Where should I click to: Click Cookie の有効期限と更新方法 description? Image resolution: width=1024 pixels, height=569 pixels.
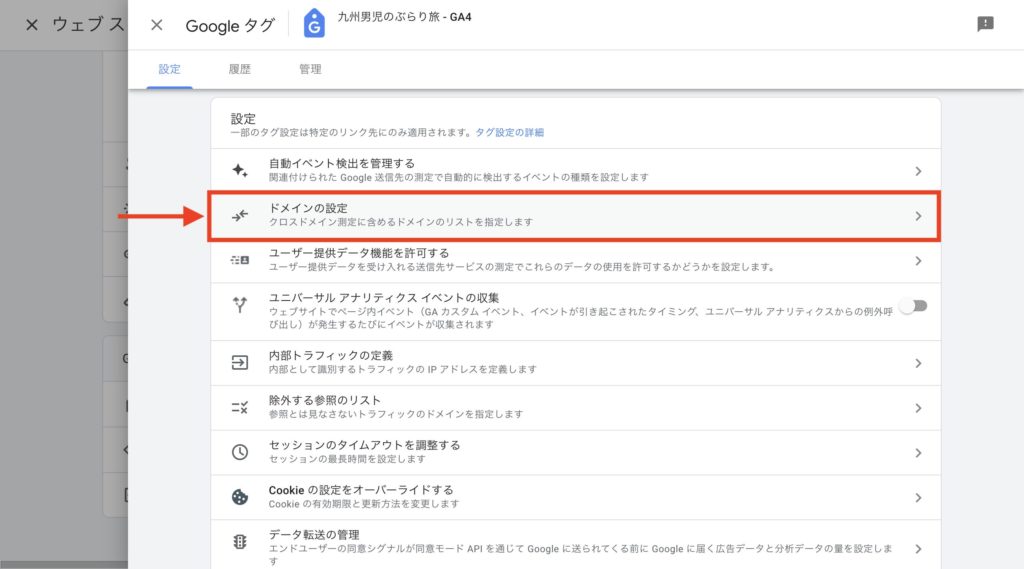[x=364, y=504]
